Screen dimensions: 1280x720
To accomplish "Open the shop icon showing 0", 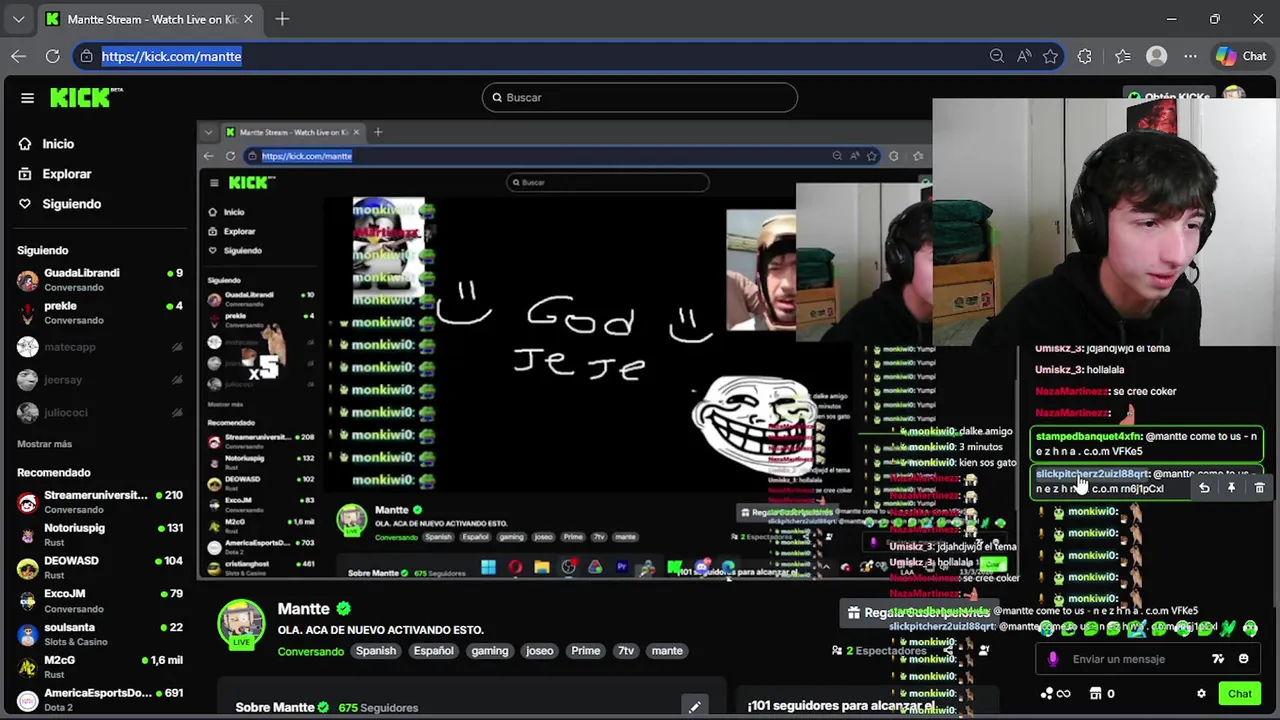I will [x=1102, y=694].
